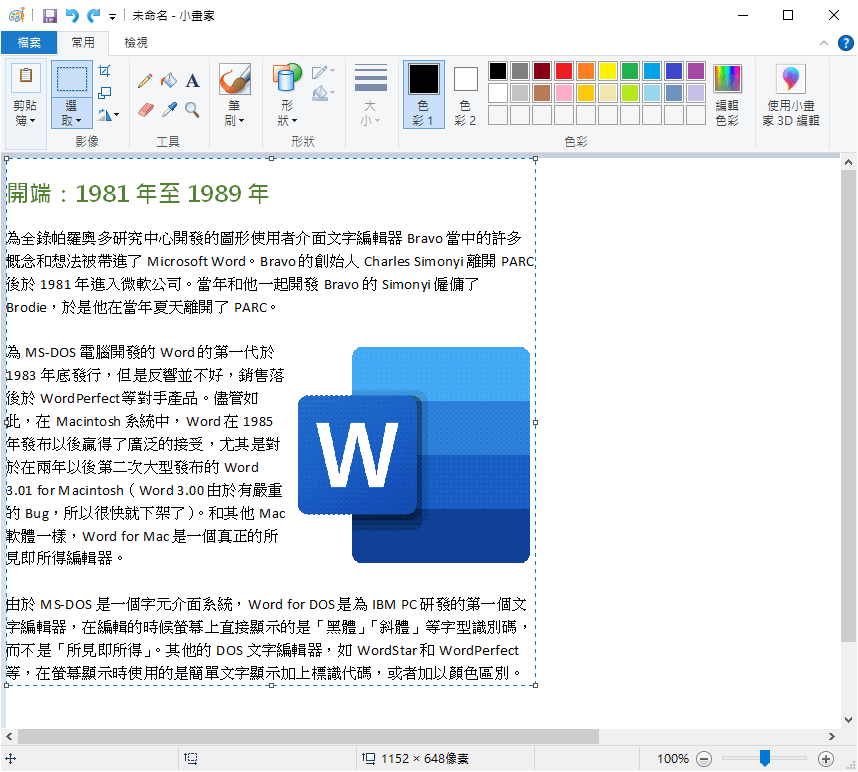Click the Resize icon in the image group

(x=104, y=93)
